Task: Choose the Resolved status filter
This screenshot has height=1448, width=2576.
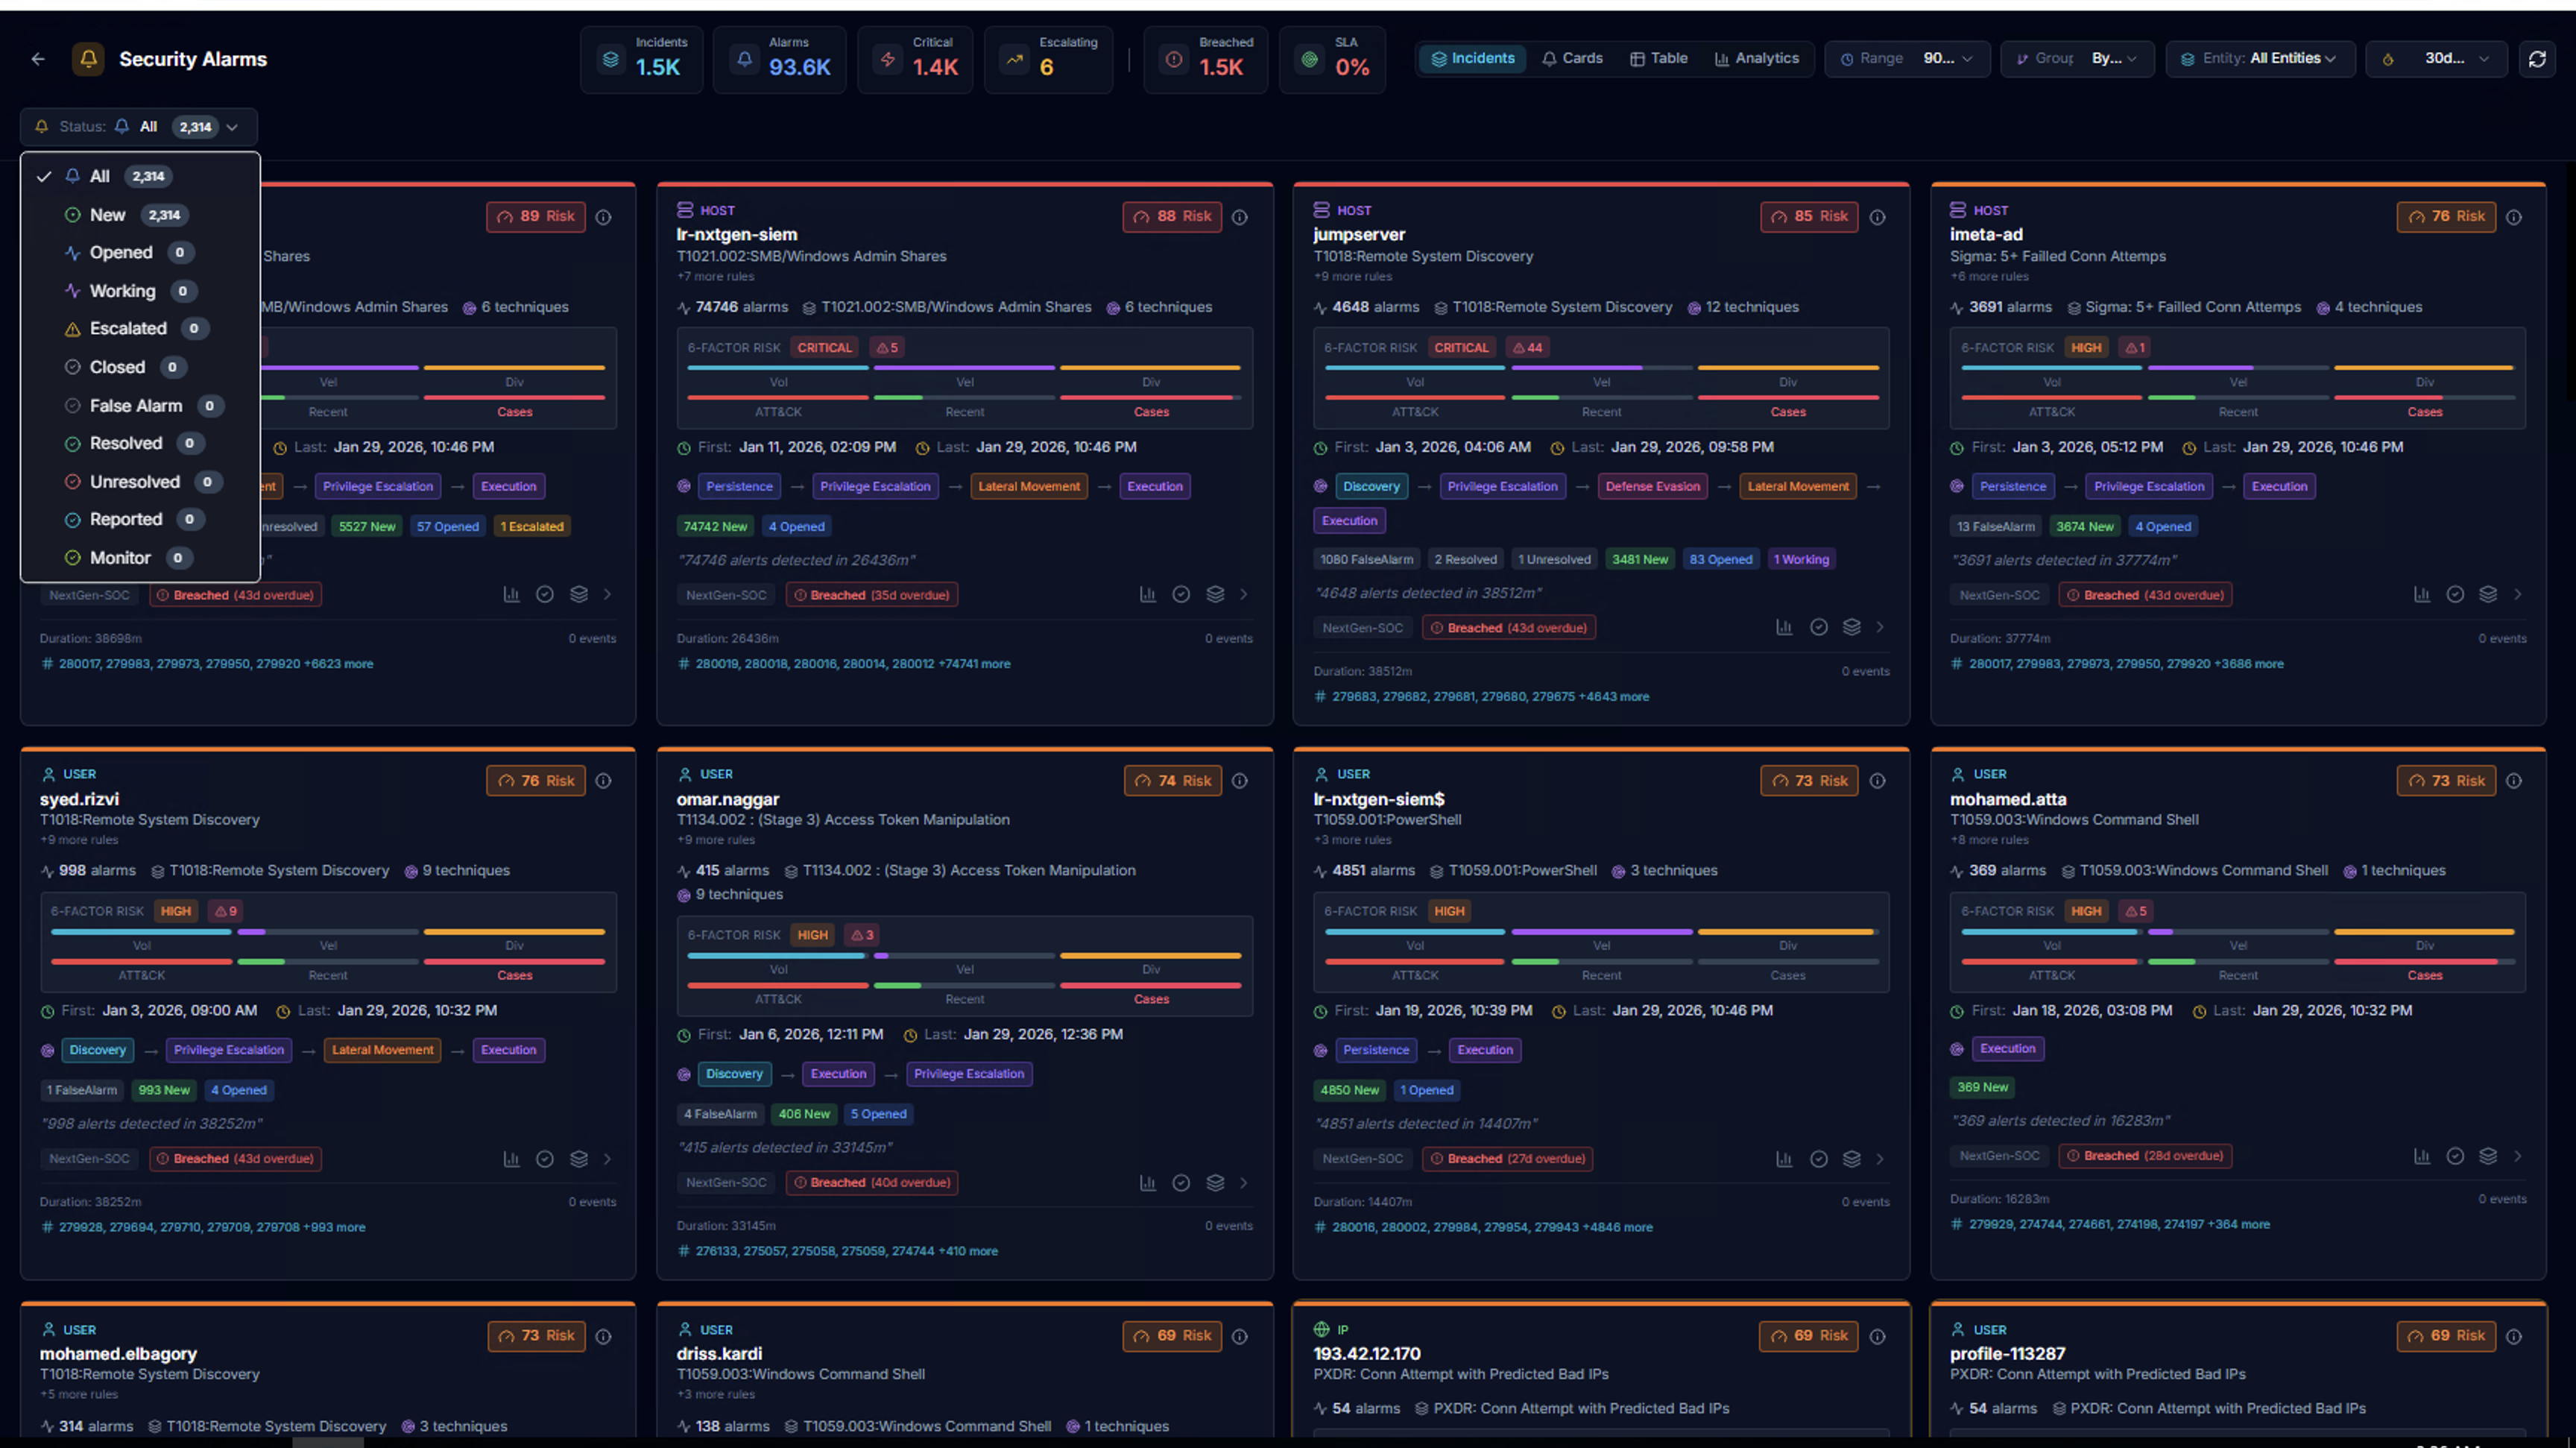Action: point(125,443)
